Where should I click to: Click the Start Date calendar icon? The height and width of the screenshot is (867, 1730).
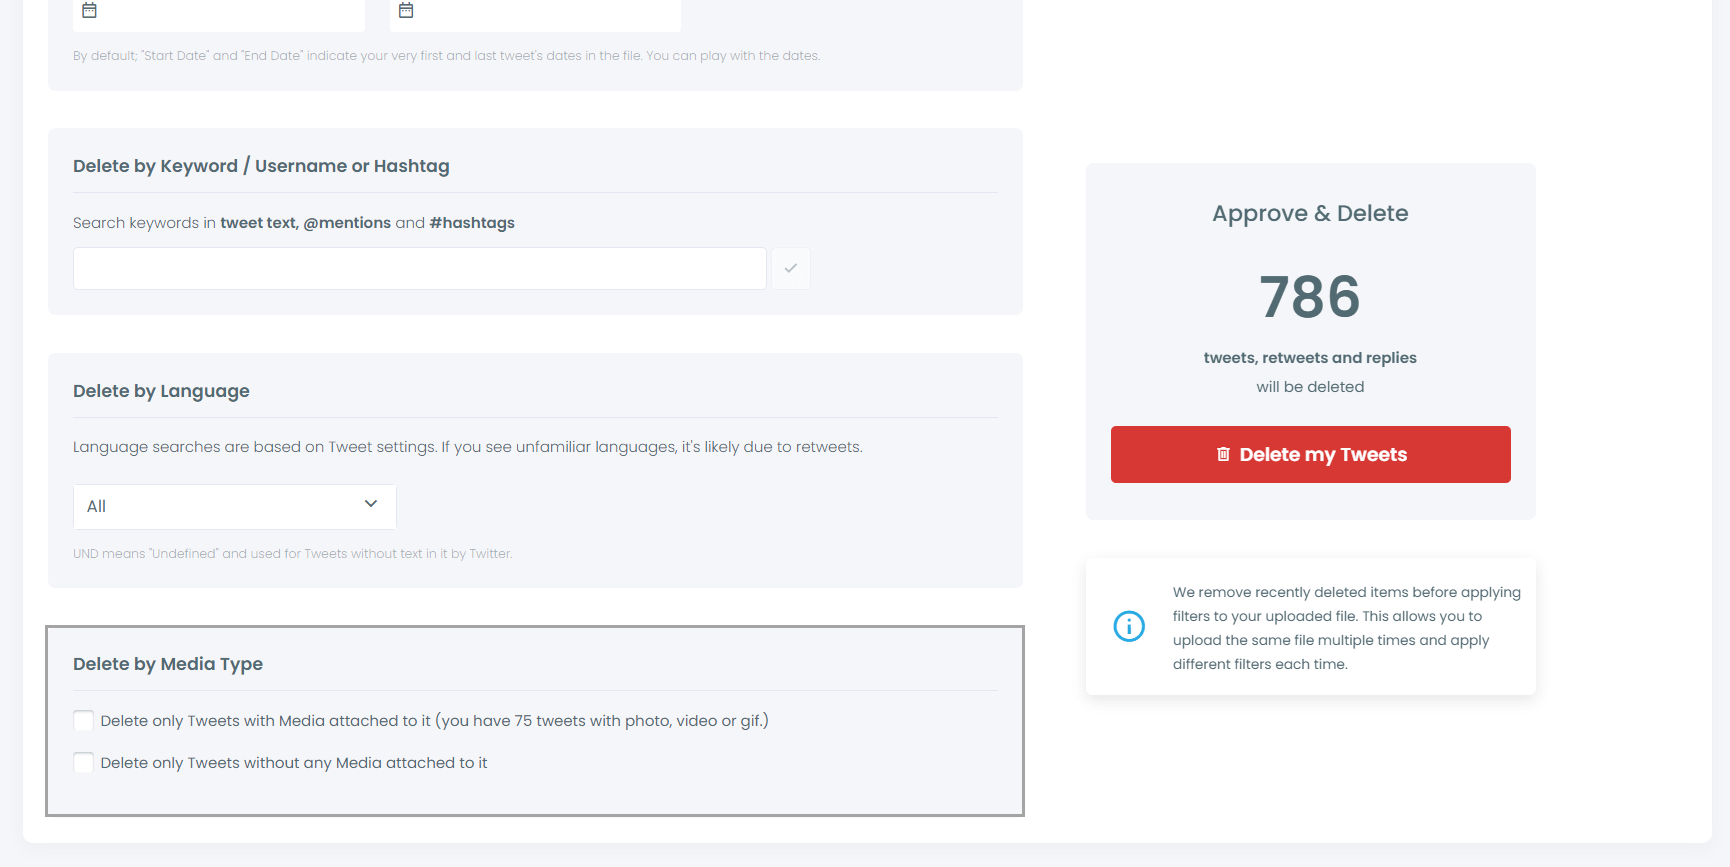(x=89, y=10)
